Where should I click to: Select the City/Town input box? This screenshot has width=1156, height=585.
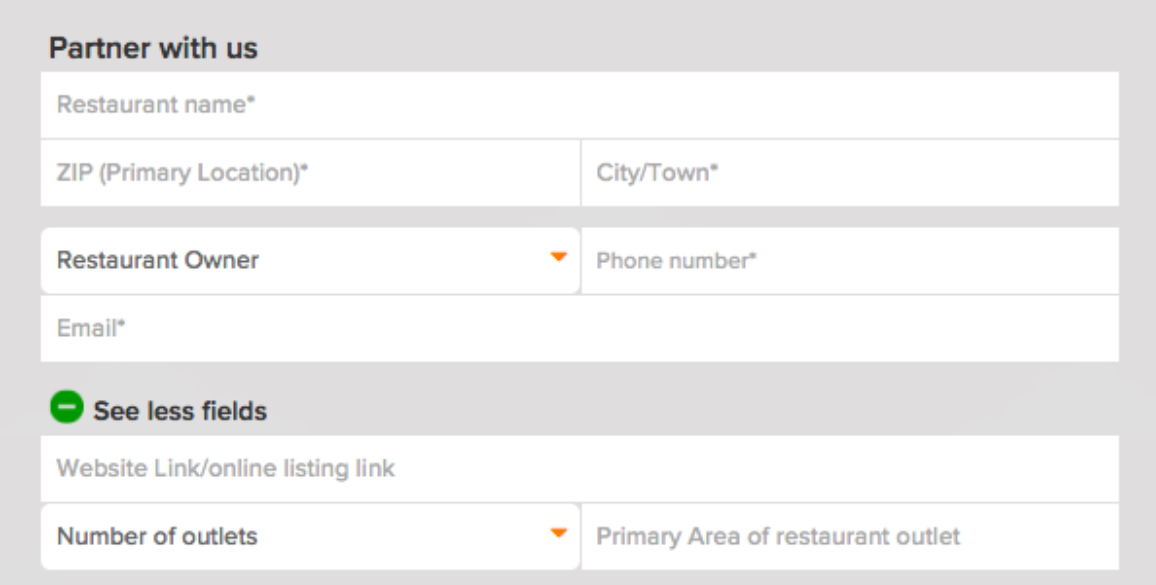850,173
